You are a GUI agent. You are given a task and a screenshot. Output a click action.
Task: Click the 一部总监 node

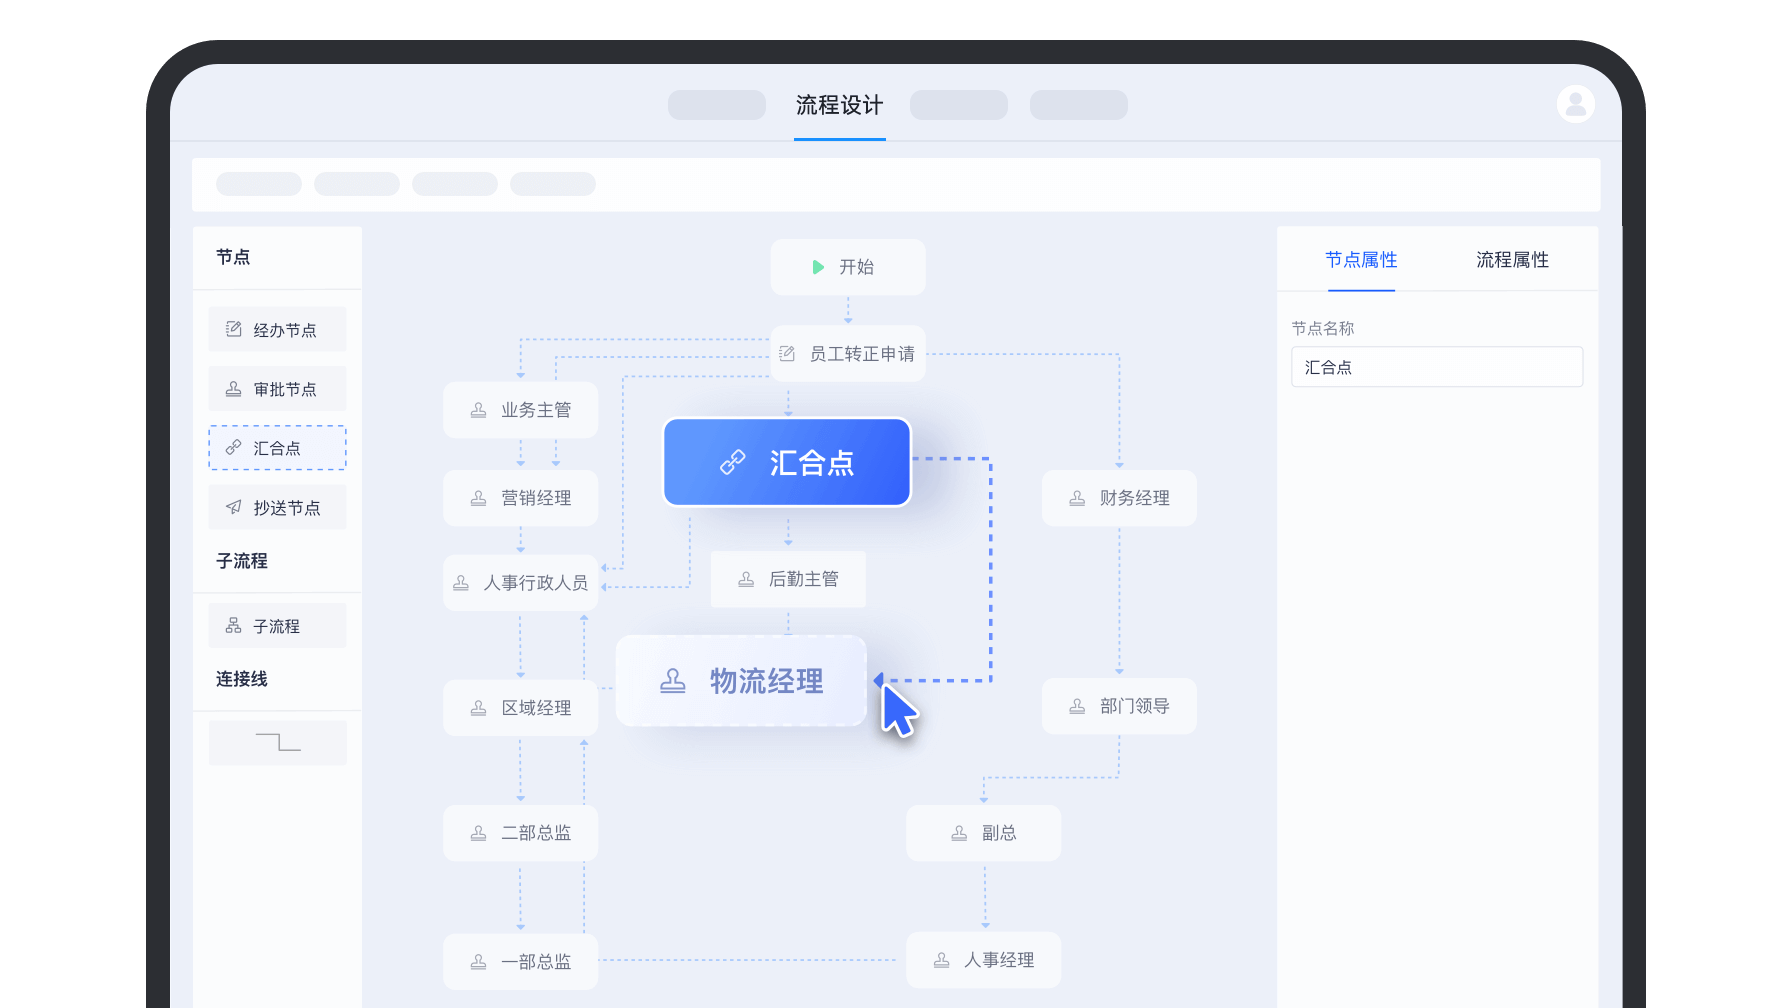tap(520, 962)
